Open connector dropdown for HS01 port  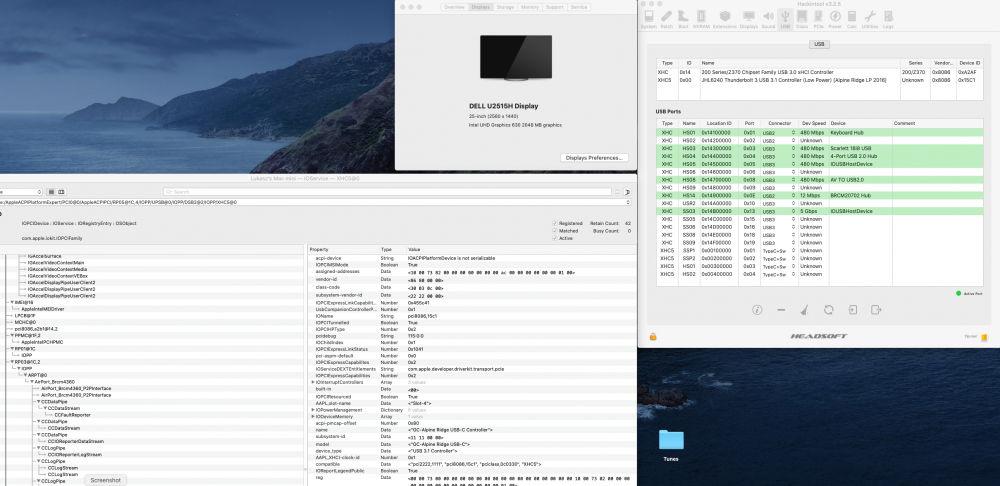point(778,133)
